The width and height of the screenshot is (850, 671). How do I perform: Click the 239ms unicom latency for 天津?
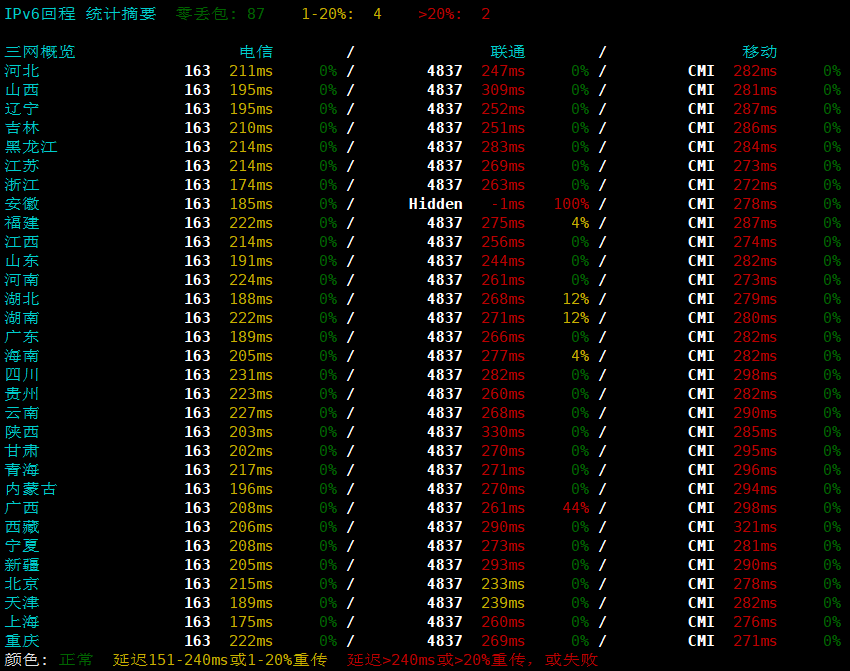tap(503, 602)
